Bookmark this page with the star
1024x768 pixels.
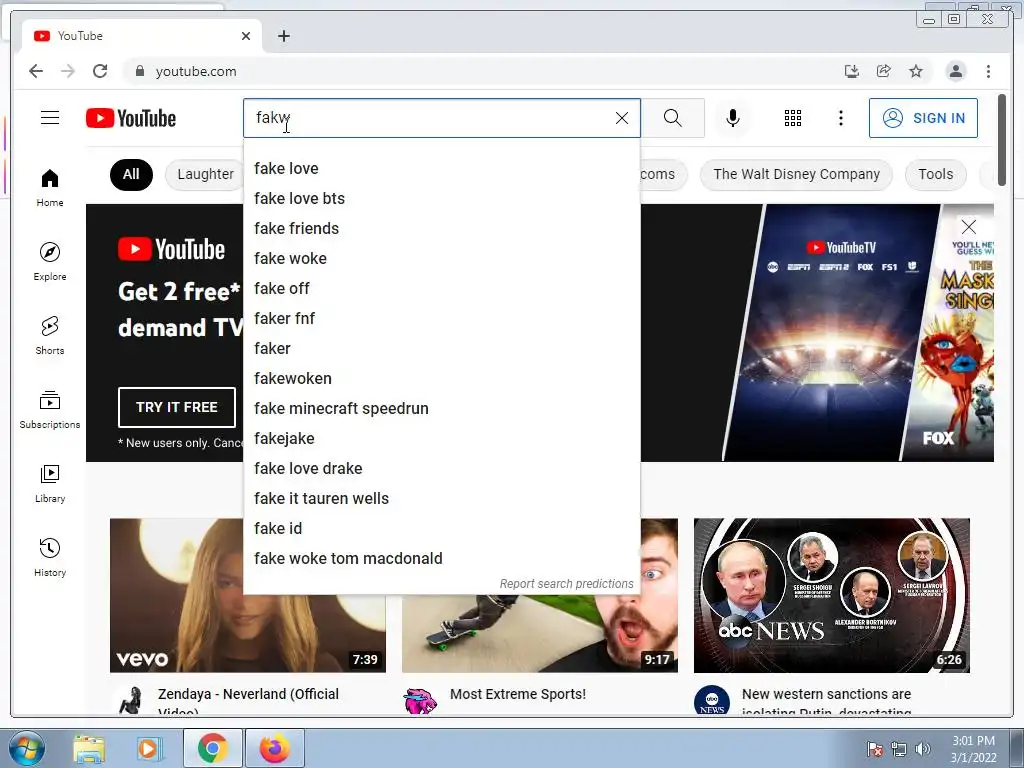[x=916, y=71]
